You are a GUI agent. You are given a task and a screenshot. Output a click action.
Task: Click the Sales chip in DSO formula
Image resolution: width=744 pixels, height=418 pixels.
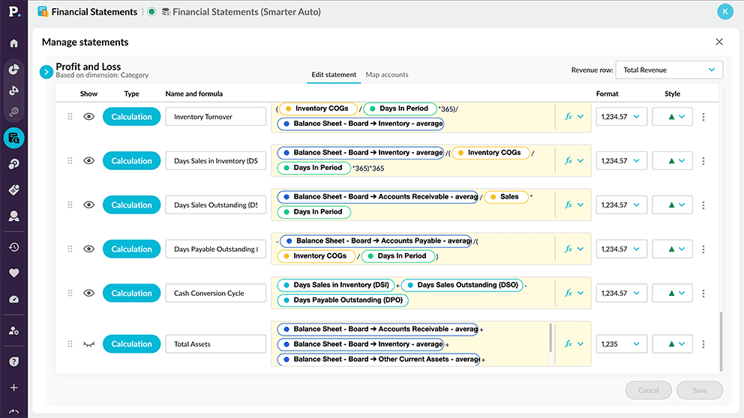pyautogui.click(x=506, y=196)
